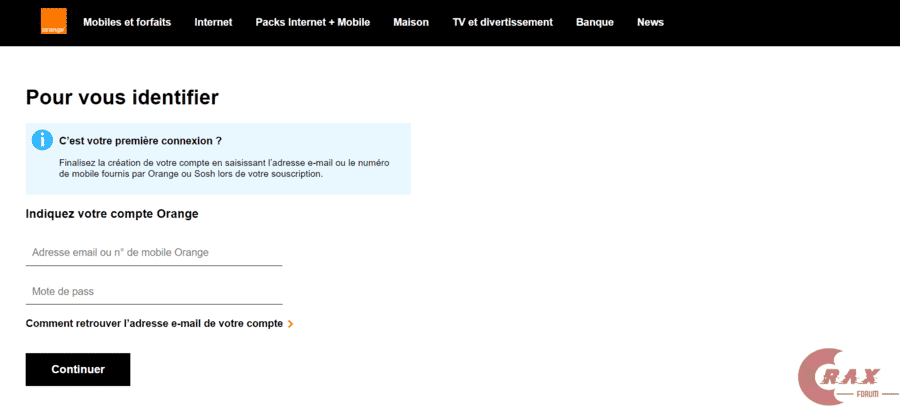
Task: Select the Pour vous identifier heading
Action: pyautogui.click(x=122, y=98)
